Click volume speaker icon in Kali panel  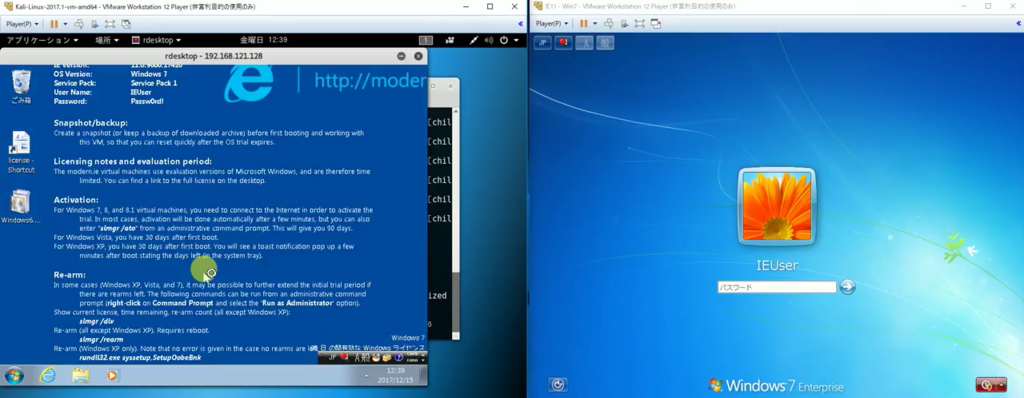click(x=489, y=40)
